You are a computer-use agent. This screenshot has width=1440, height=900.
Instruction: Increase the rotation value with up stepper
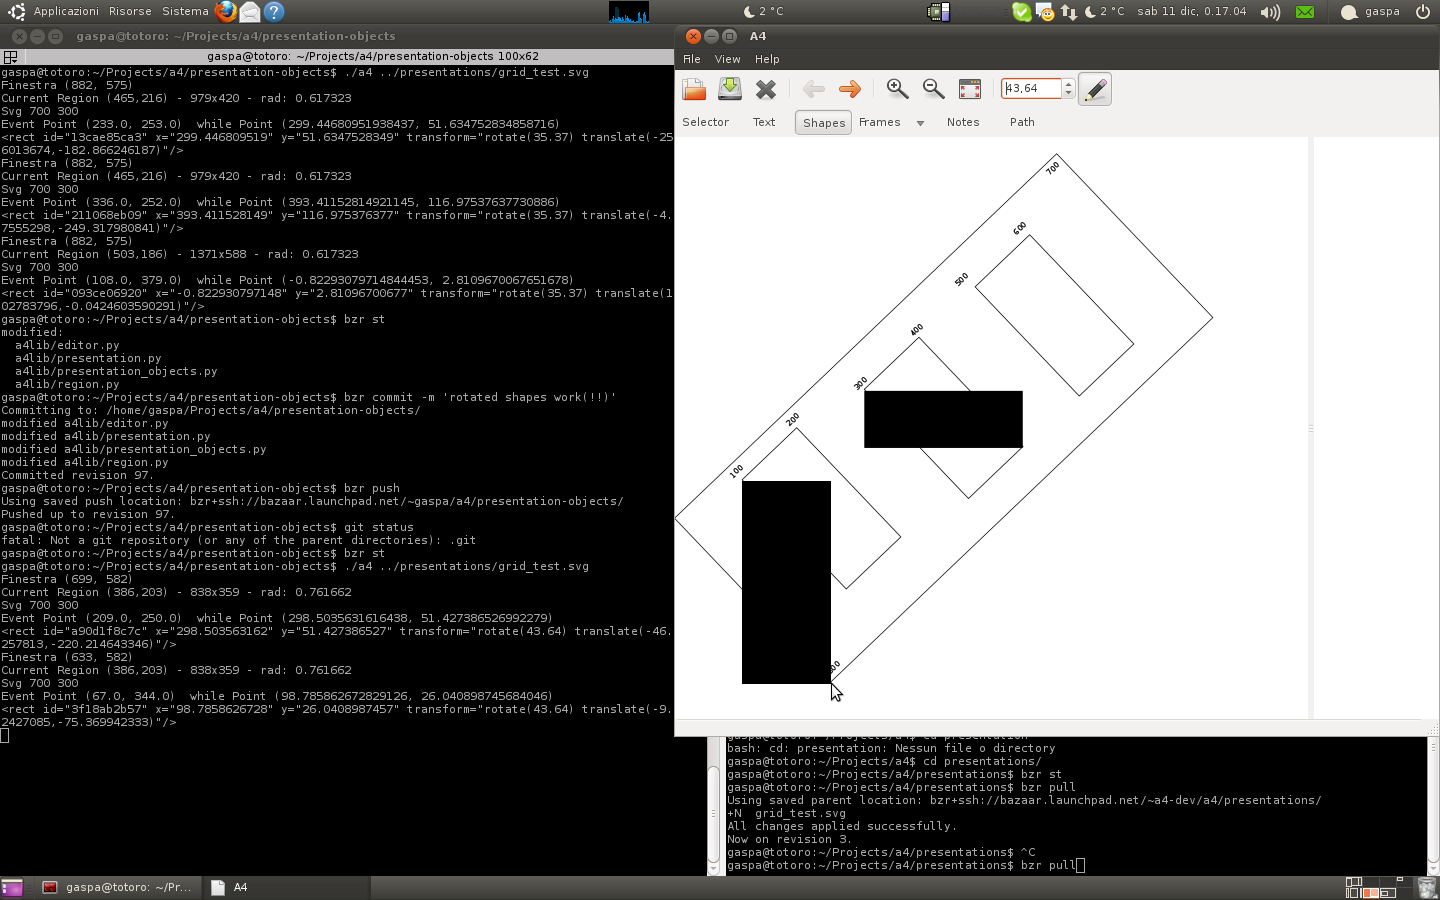(x=1068, y=84)
